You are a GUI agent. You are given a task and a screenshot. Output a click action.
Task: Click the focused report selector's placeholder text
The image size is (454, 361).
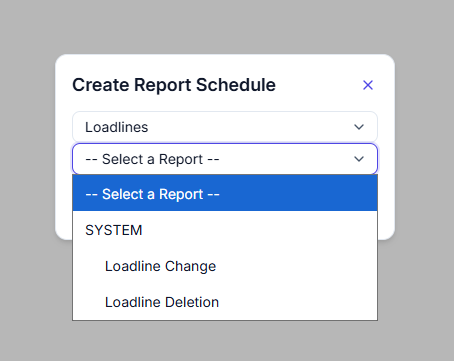152,159
